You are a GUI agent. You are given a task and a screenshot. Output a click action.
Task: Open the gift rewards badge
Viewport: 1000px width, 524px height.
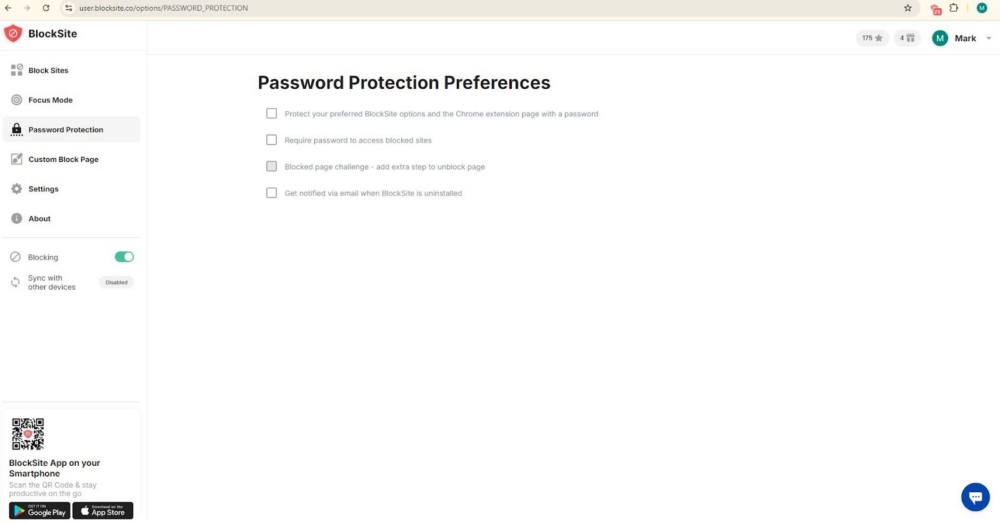(908, 38)
